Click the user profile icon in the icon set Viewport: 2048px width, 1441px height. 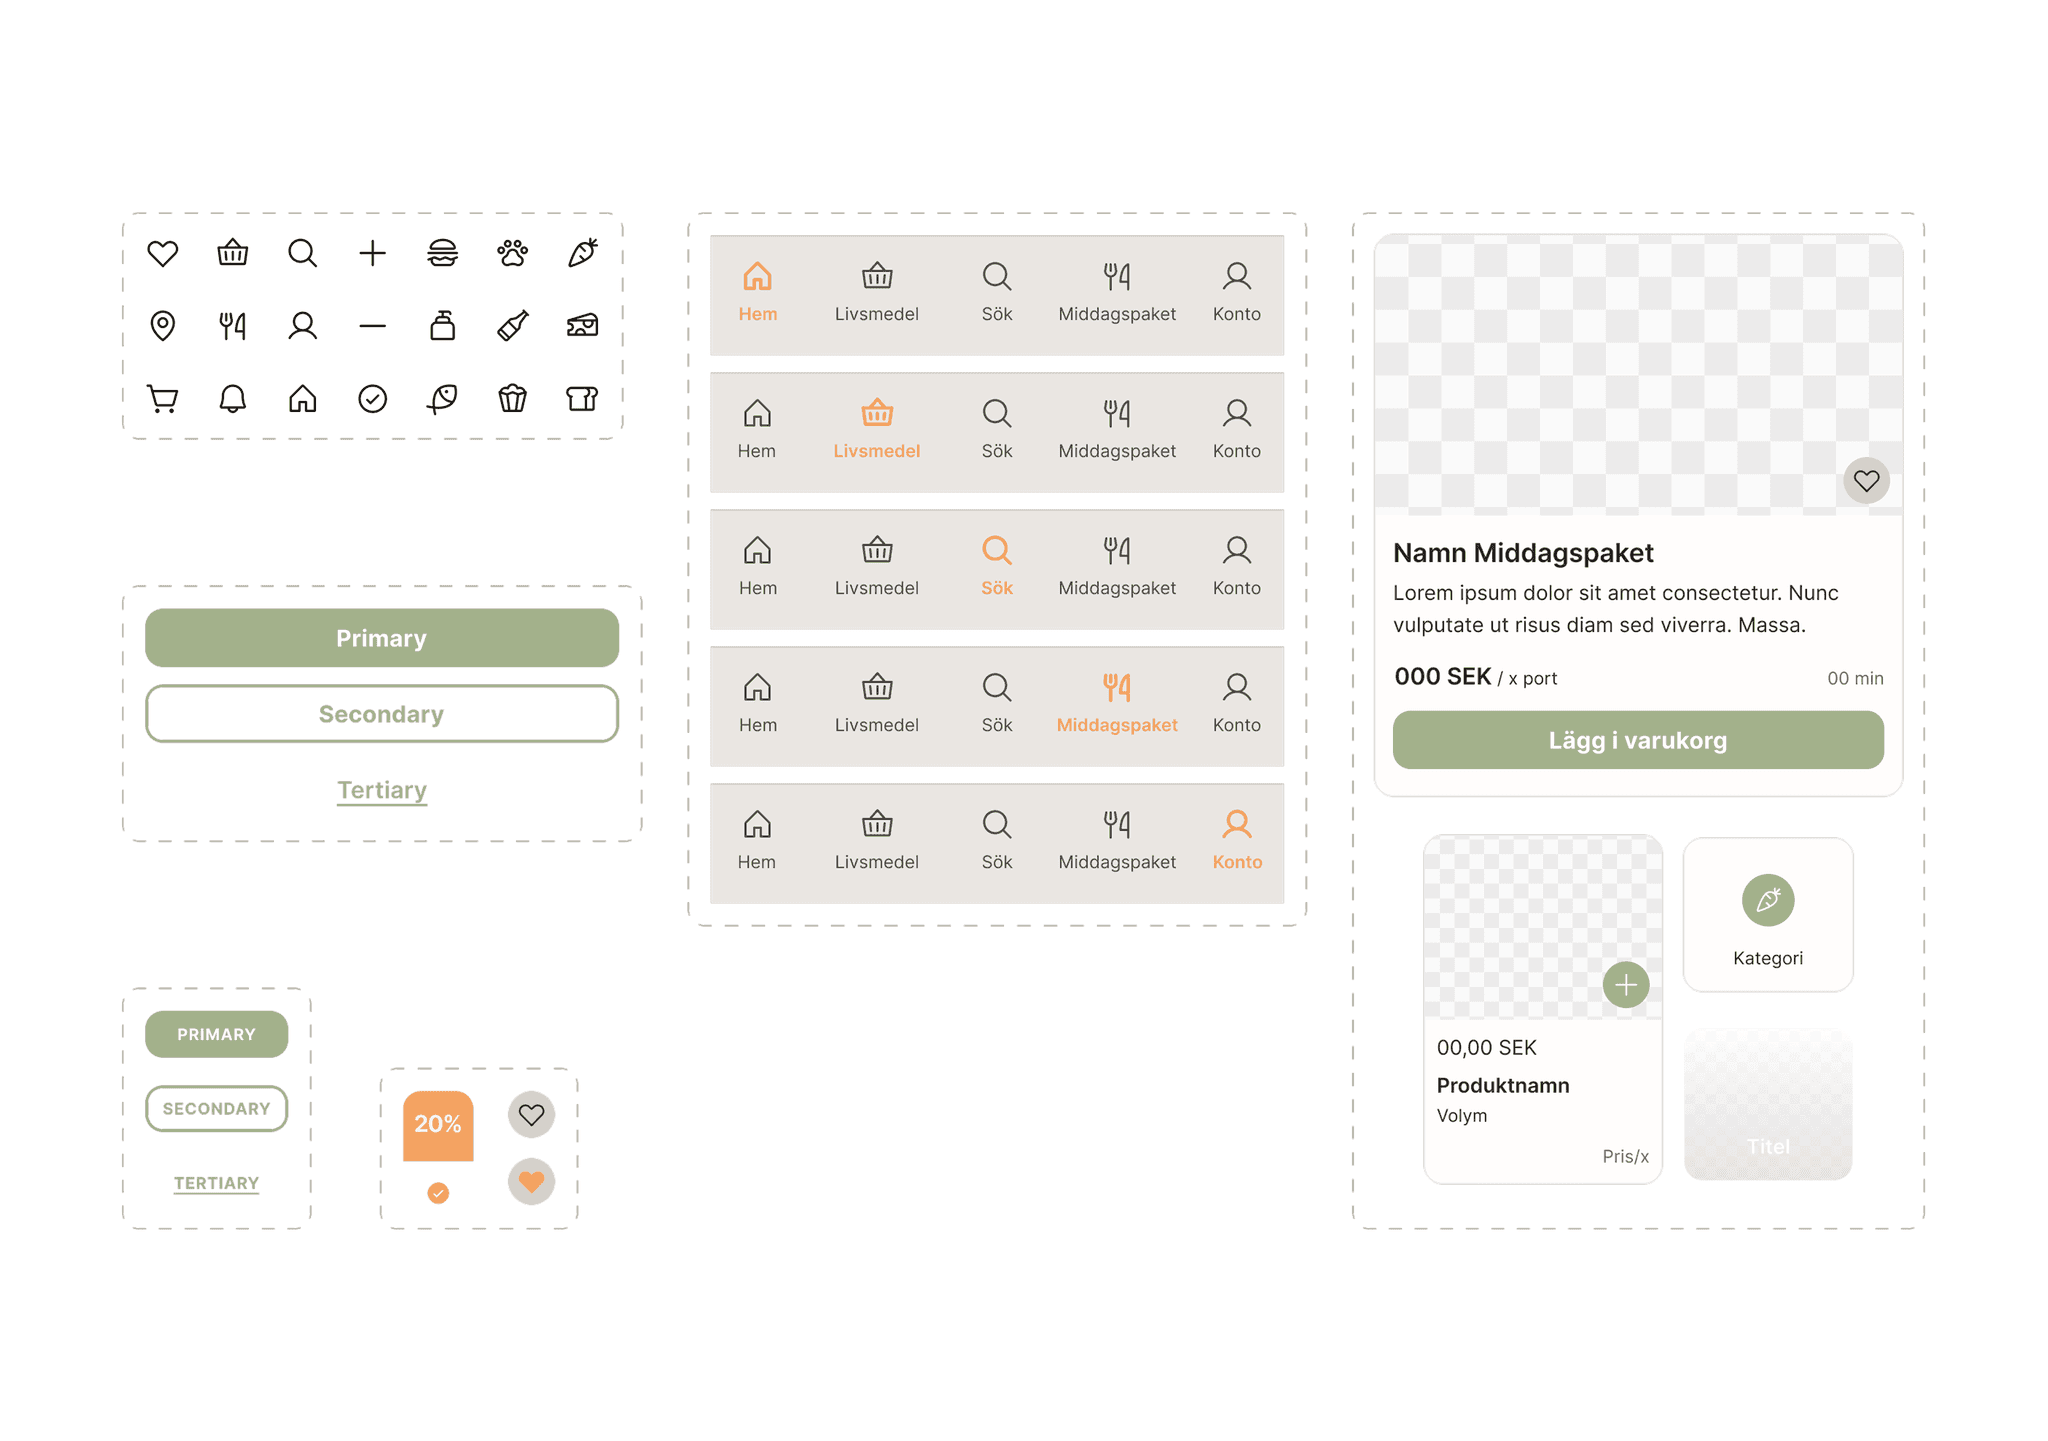point(302,326)
